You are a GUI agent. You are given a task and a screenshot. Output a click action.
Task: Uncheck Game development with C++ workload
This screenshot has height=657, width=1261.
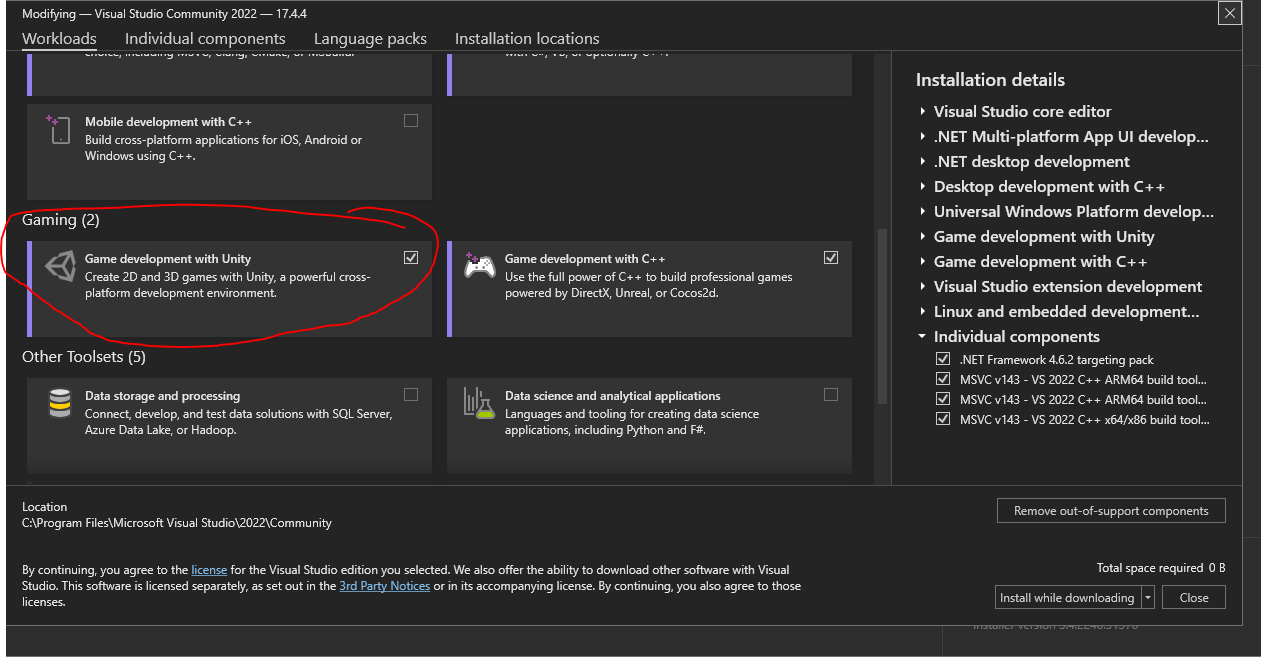pyautogui.click(x=831, y=258)
